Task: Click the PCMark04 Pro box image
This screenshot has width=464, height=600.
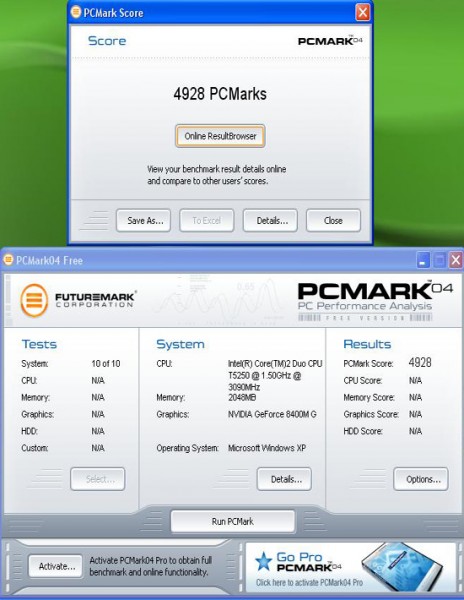Action: point(402,567)
